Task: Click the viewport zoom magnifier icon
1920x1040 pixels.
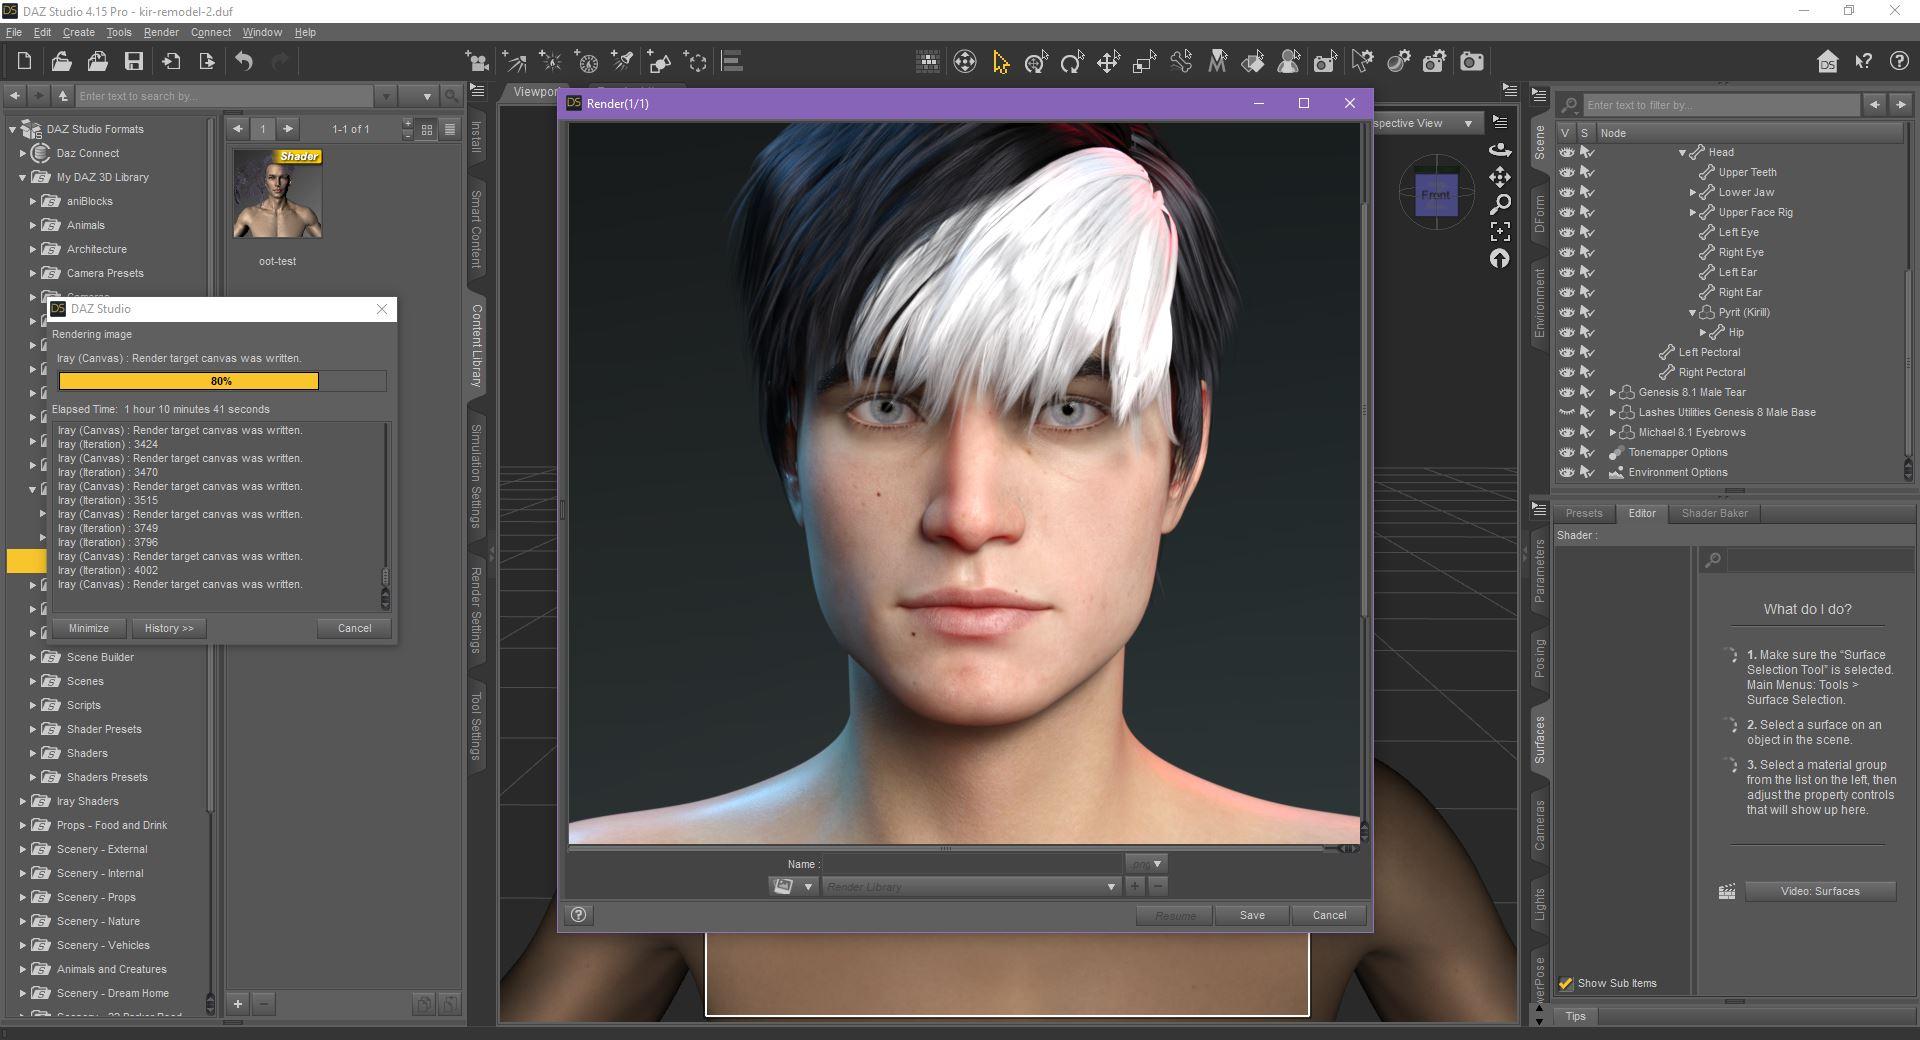Action: (1500, 205)
